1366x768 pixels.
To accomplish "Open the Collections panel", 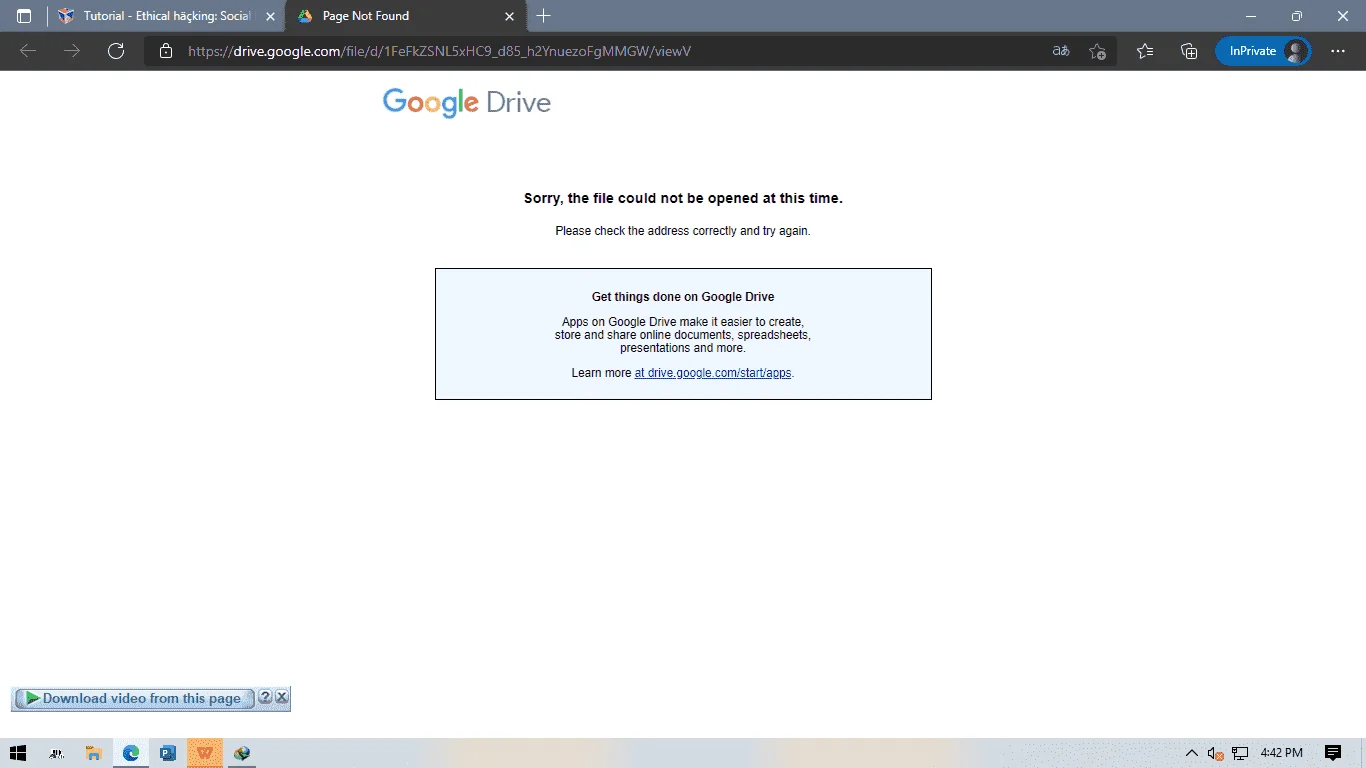I will tap(1189, 51).
